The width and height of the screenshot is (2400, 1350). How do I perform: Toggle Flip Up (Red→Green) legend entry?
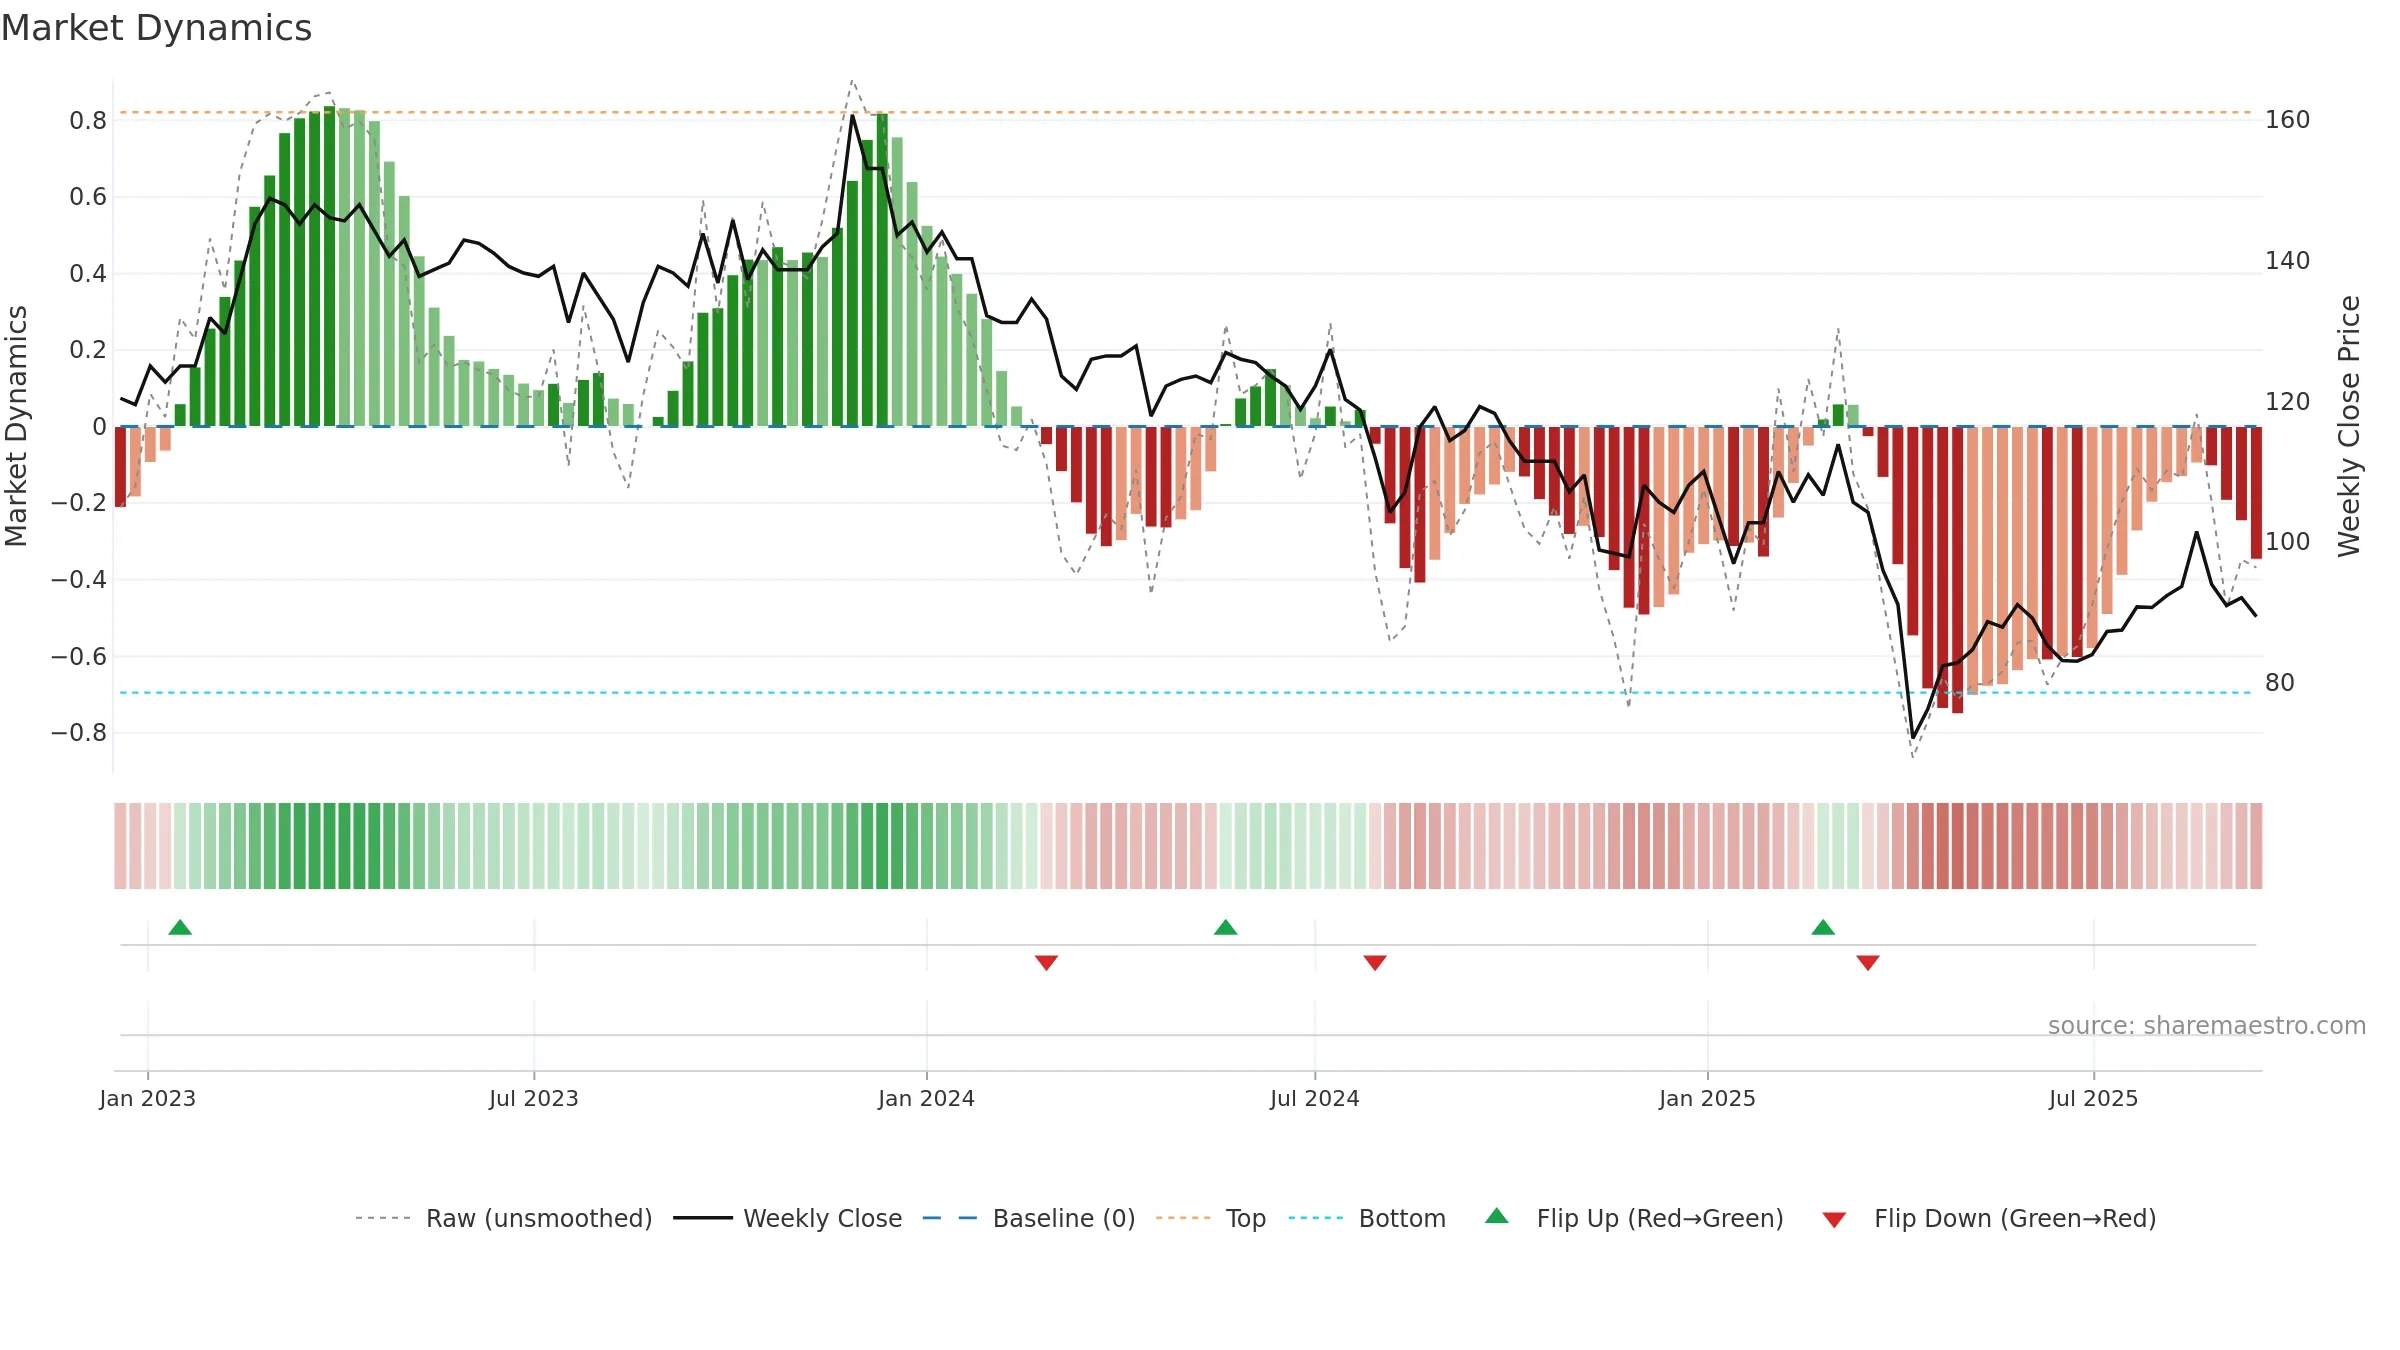click(x=1634, y=1218)
